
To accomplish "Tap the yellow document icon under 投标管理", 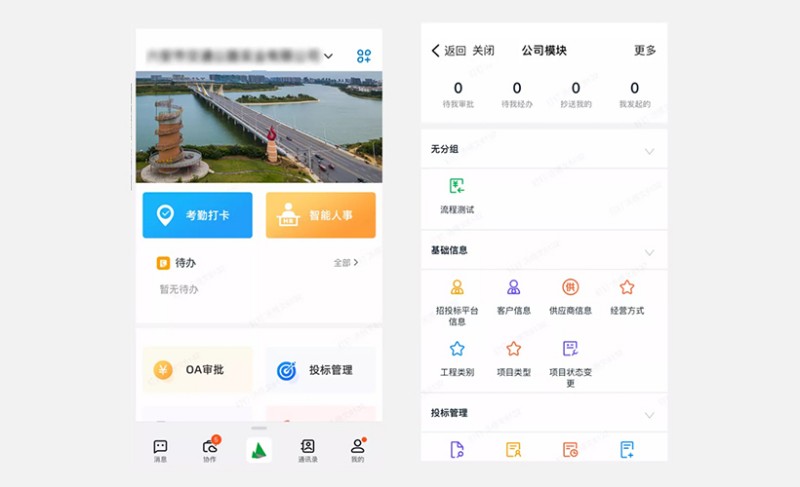I will click(514, 450).
